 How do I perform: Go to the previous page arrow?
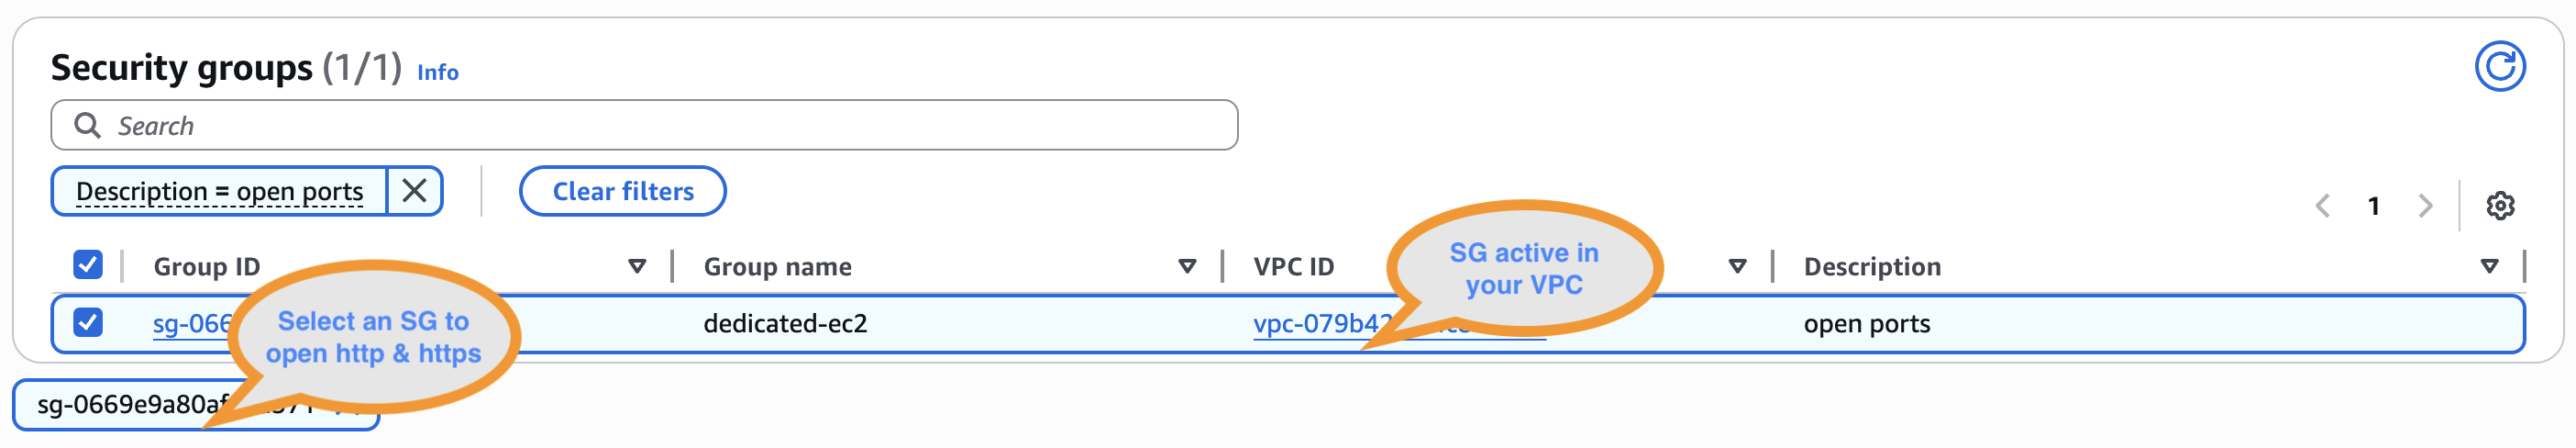(x=2322, y=206)
